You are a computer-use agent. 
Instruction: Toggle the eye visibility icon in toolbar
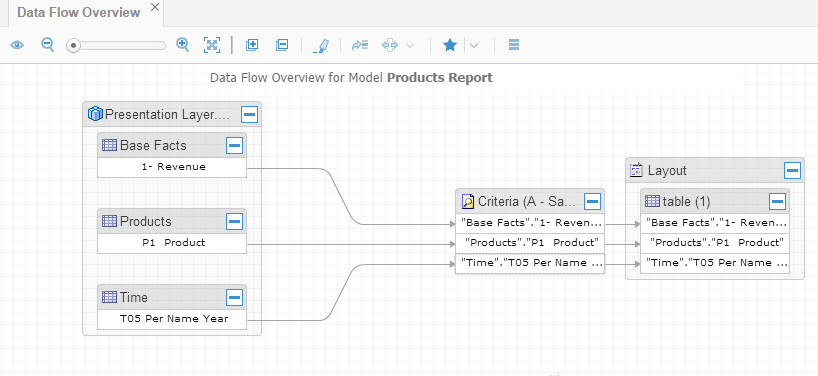(17, 45)
